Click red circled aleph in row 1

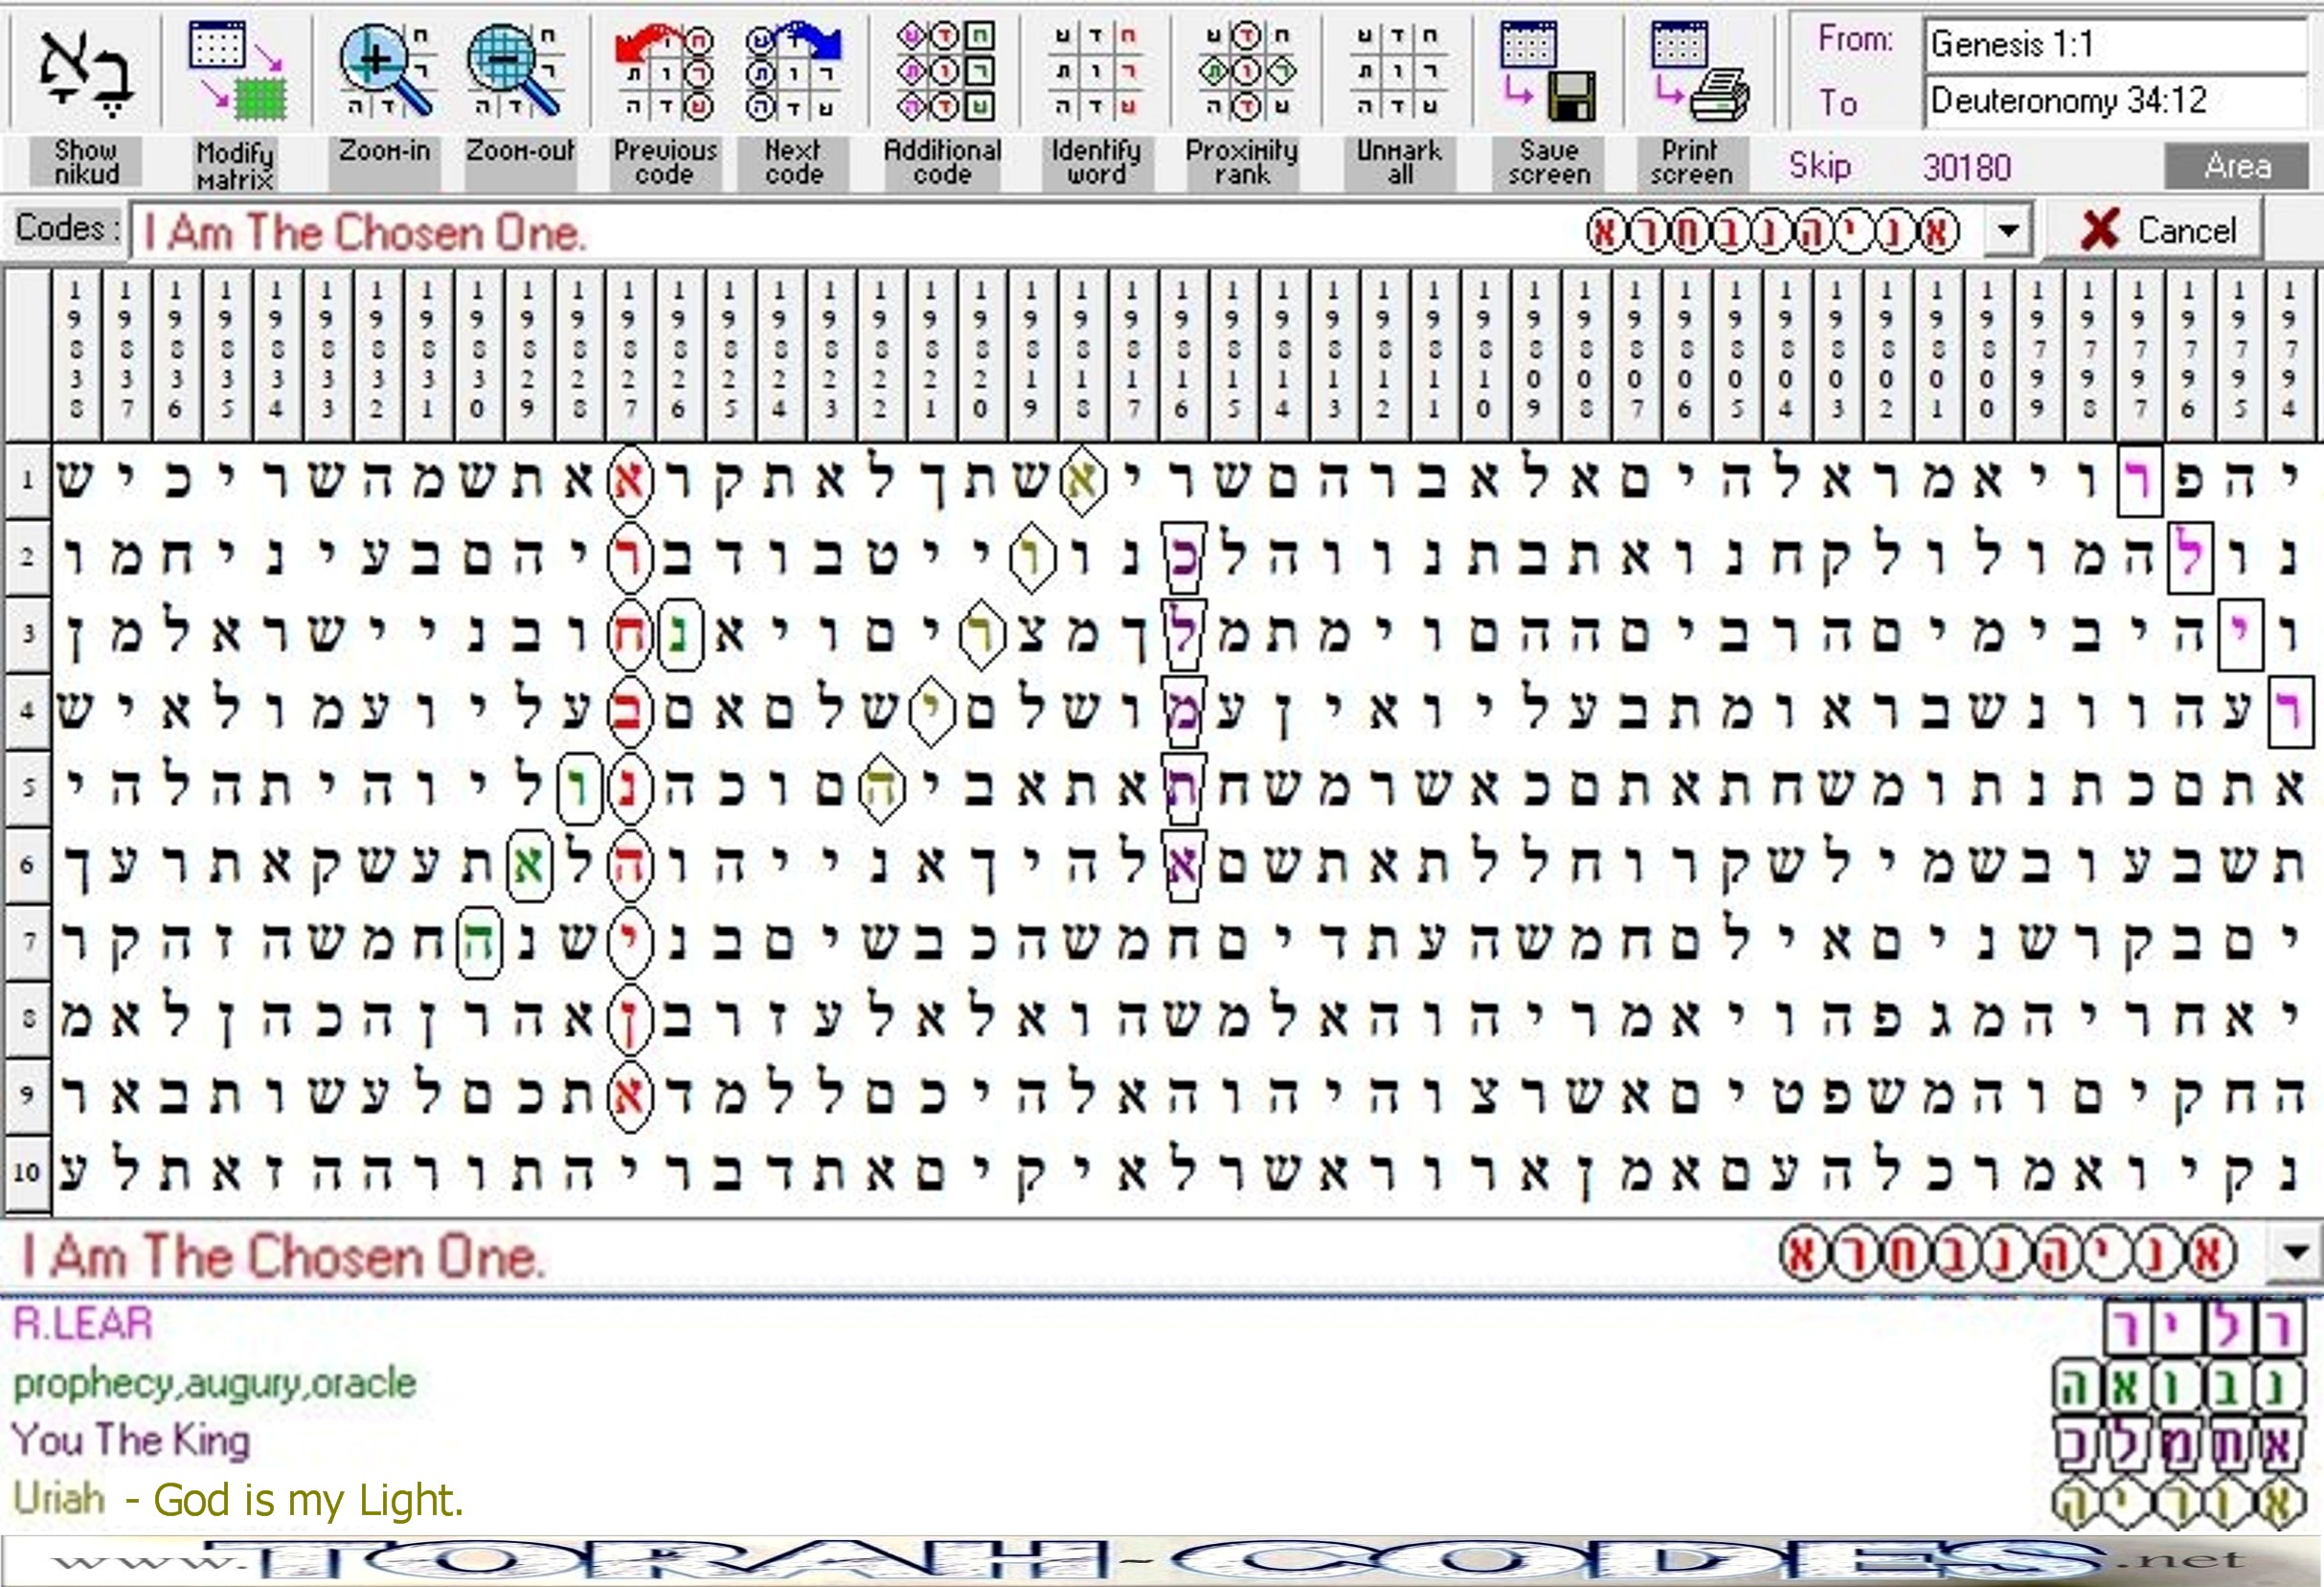click(x=629, y=482)
